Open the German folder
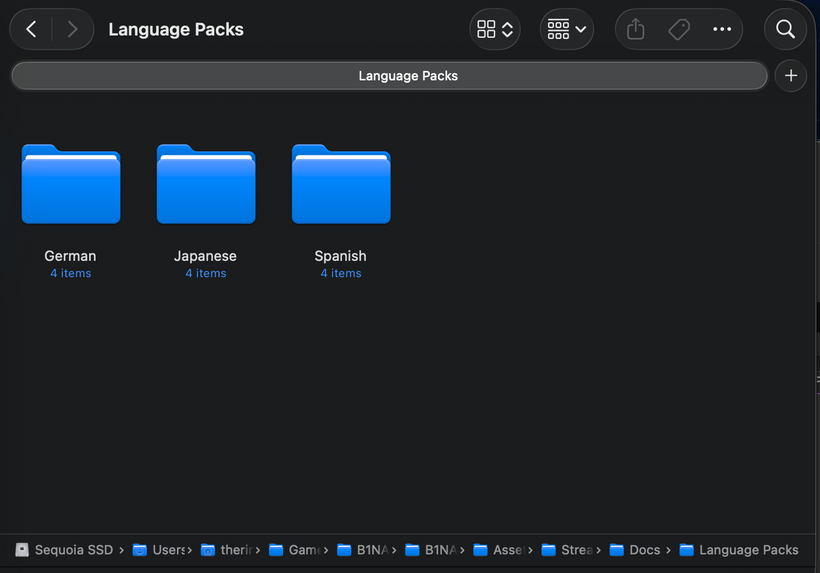Image resolution: width=820 pixels, height=573 pixels. (71, 185)
